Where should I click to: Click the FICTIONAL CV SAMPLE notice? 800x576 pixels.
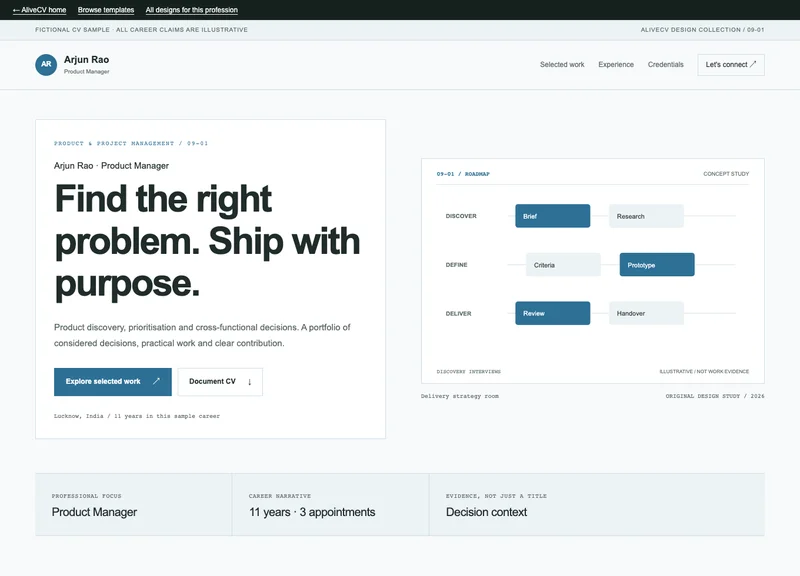[141, 30]
